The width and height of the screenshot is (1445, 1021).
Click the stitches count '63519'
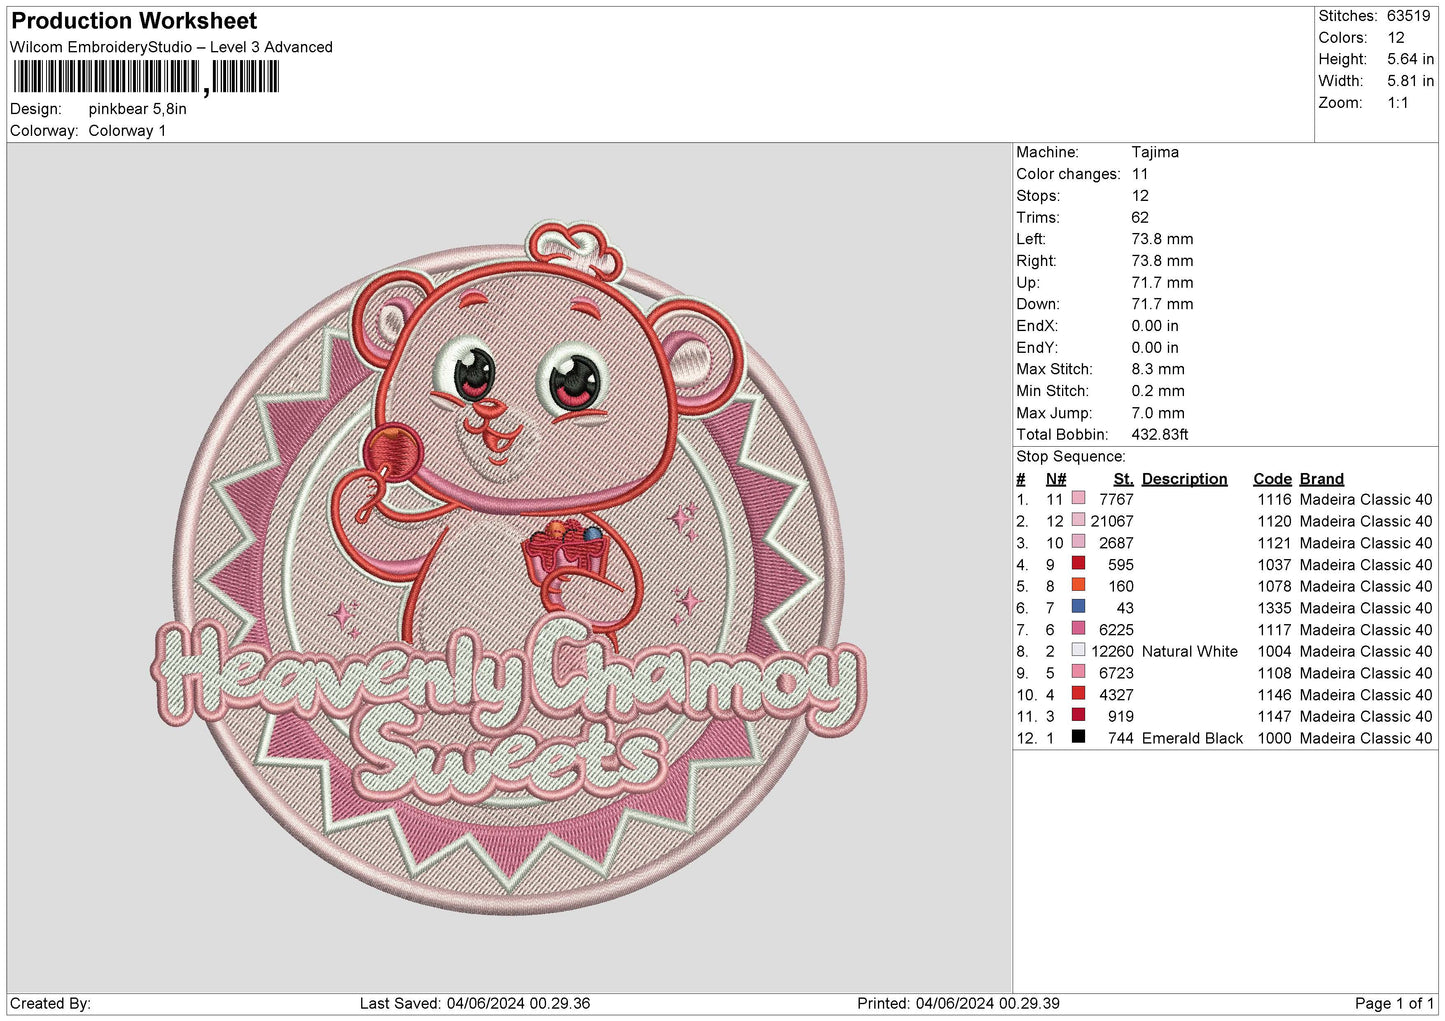tap(1408, 16)
